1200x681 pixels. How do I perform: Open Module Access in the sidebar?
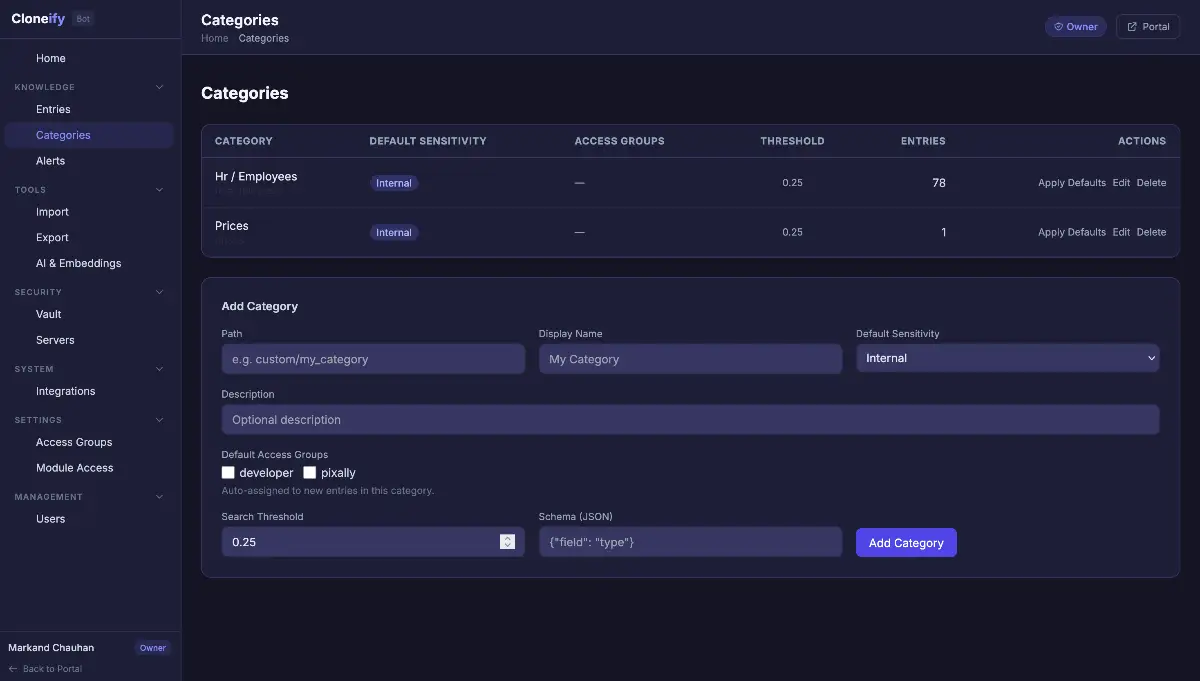pos(89,468)
